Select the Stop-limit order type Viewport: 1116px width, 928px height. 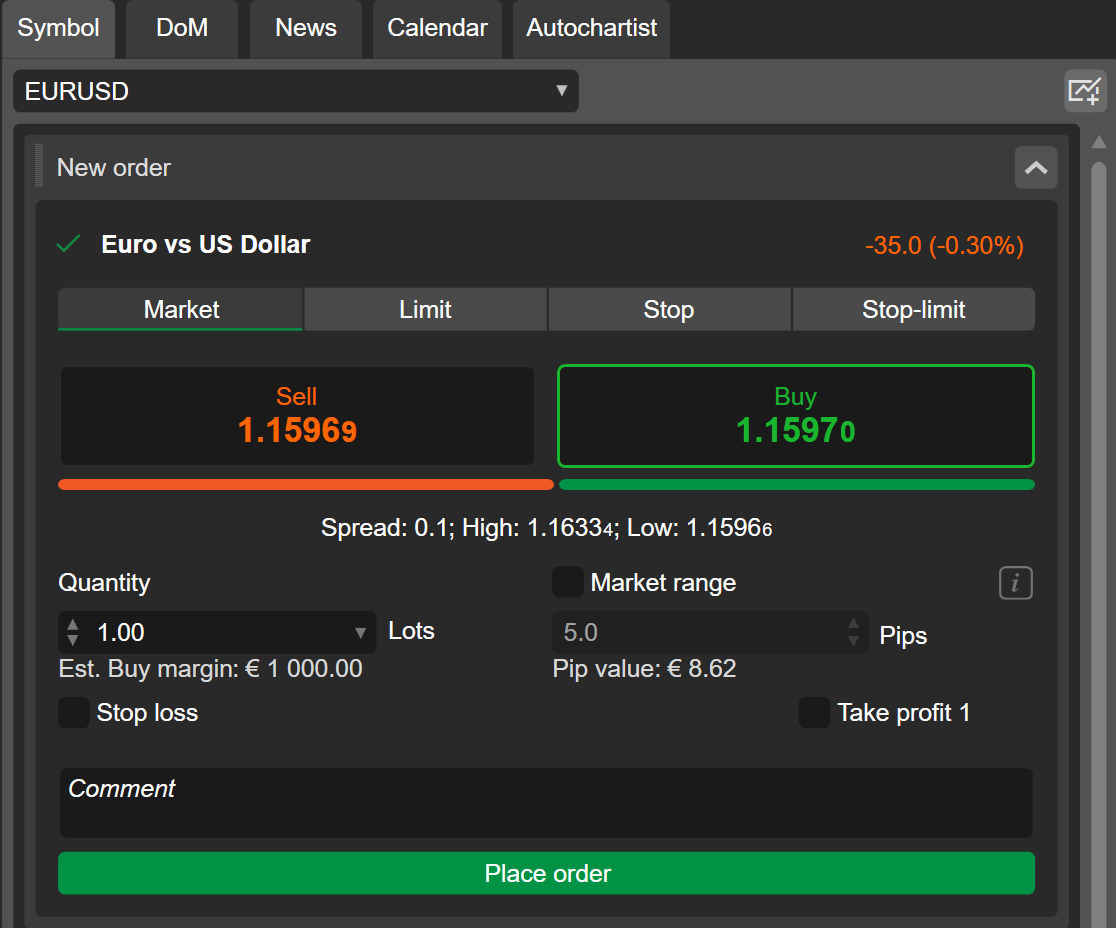tap(914, 310)
